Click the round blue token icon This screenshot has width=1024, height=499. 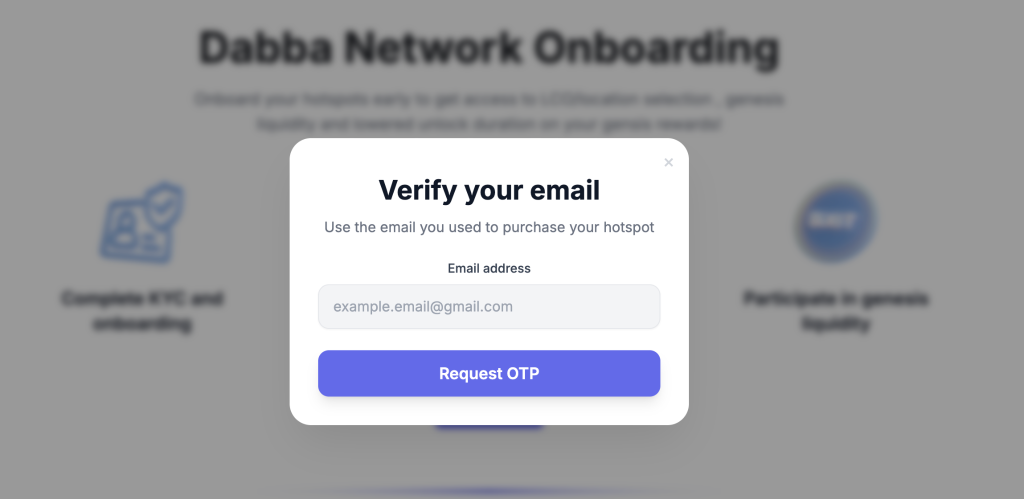pos(836,221)
